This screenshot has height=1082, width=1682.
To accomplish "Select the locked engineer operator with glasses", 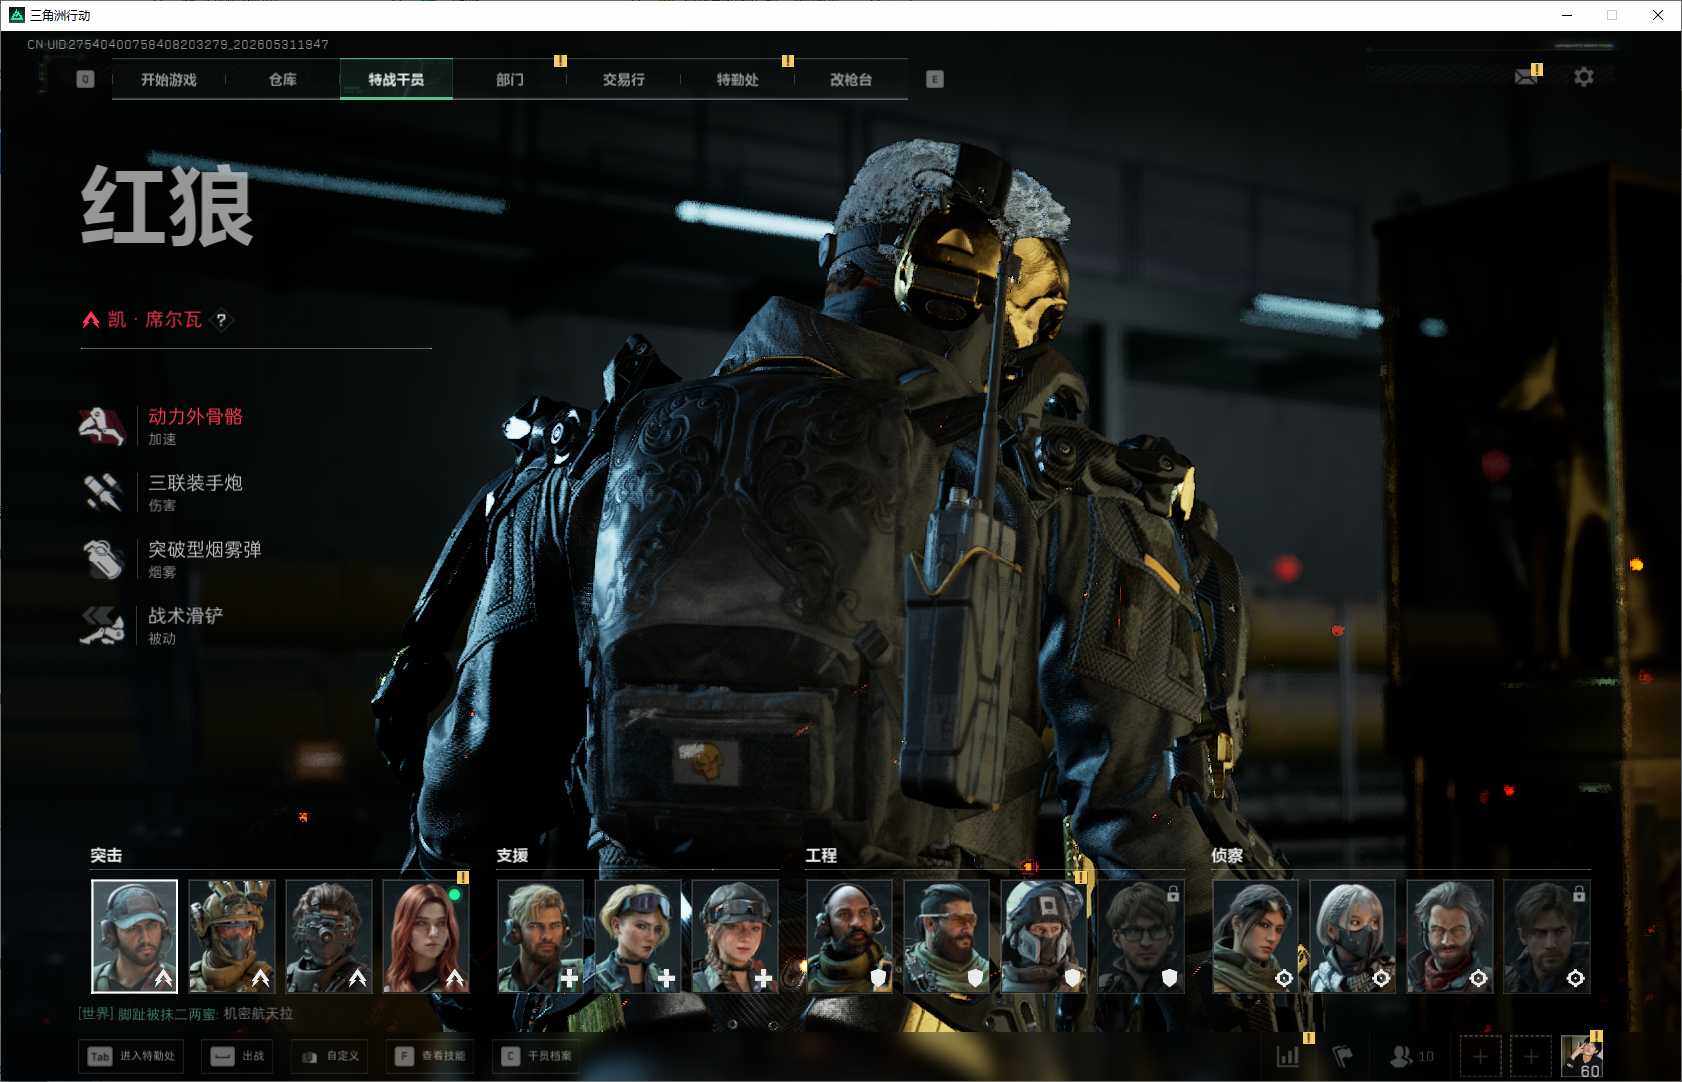I will pos(1141,936).
